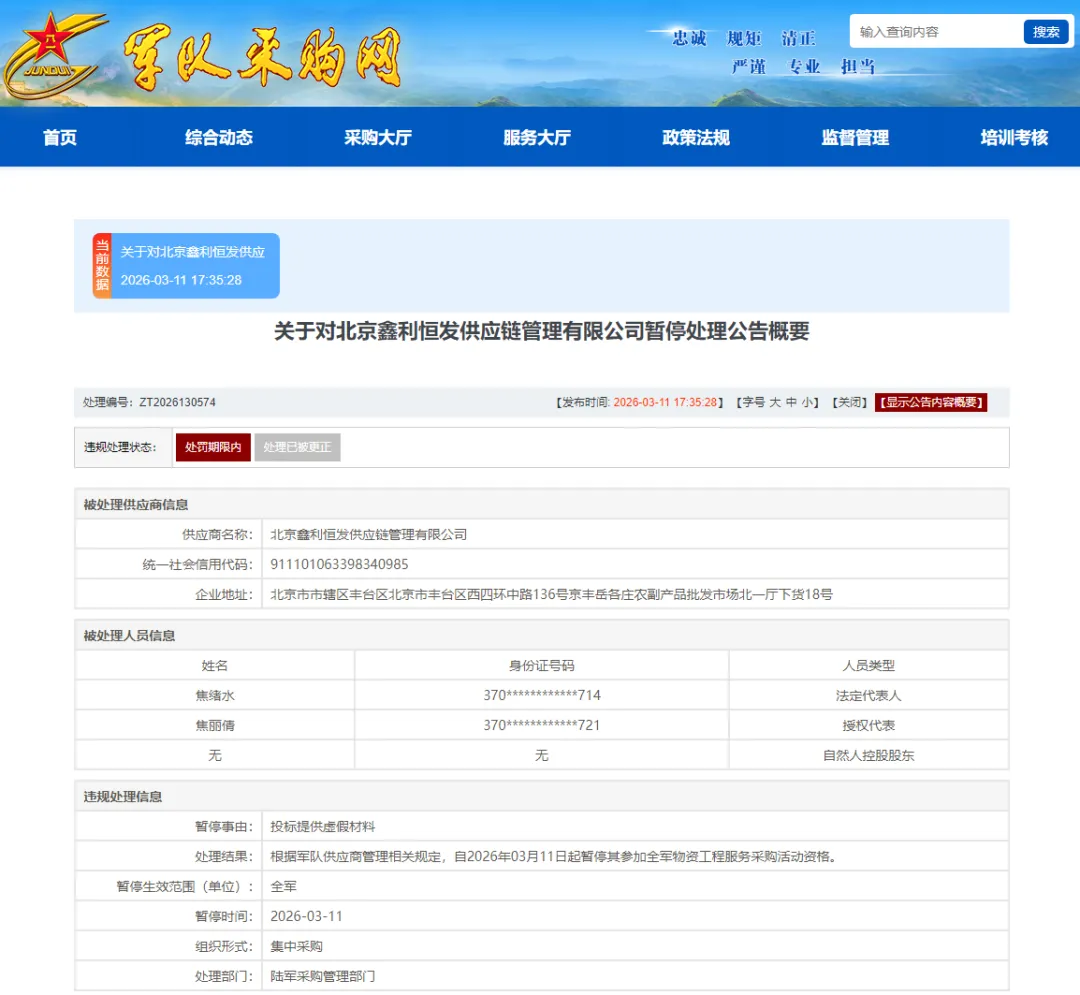This screenshot has height=995, width=1080.
Task: Select ID number ending in 714
Action: [x=542, y=695]
